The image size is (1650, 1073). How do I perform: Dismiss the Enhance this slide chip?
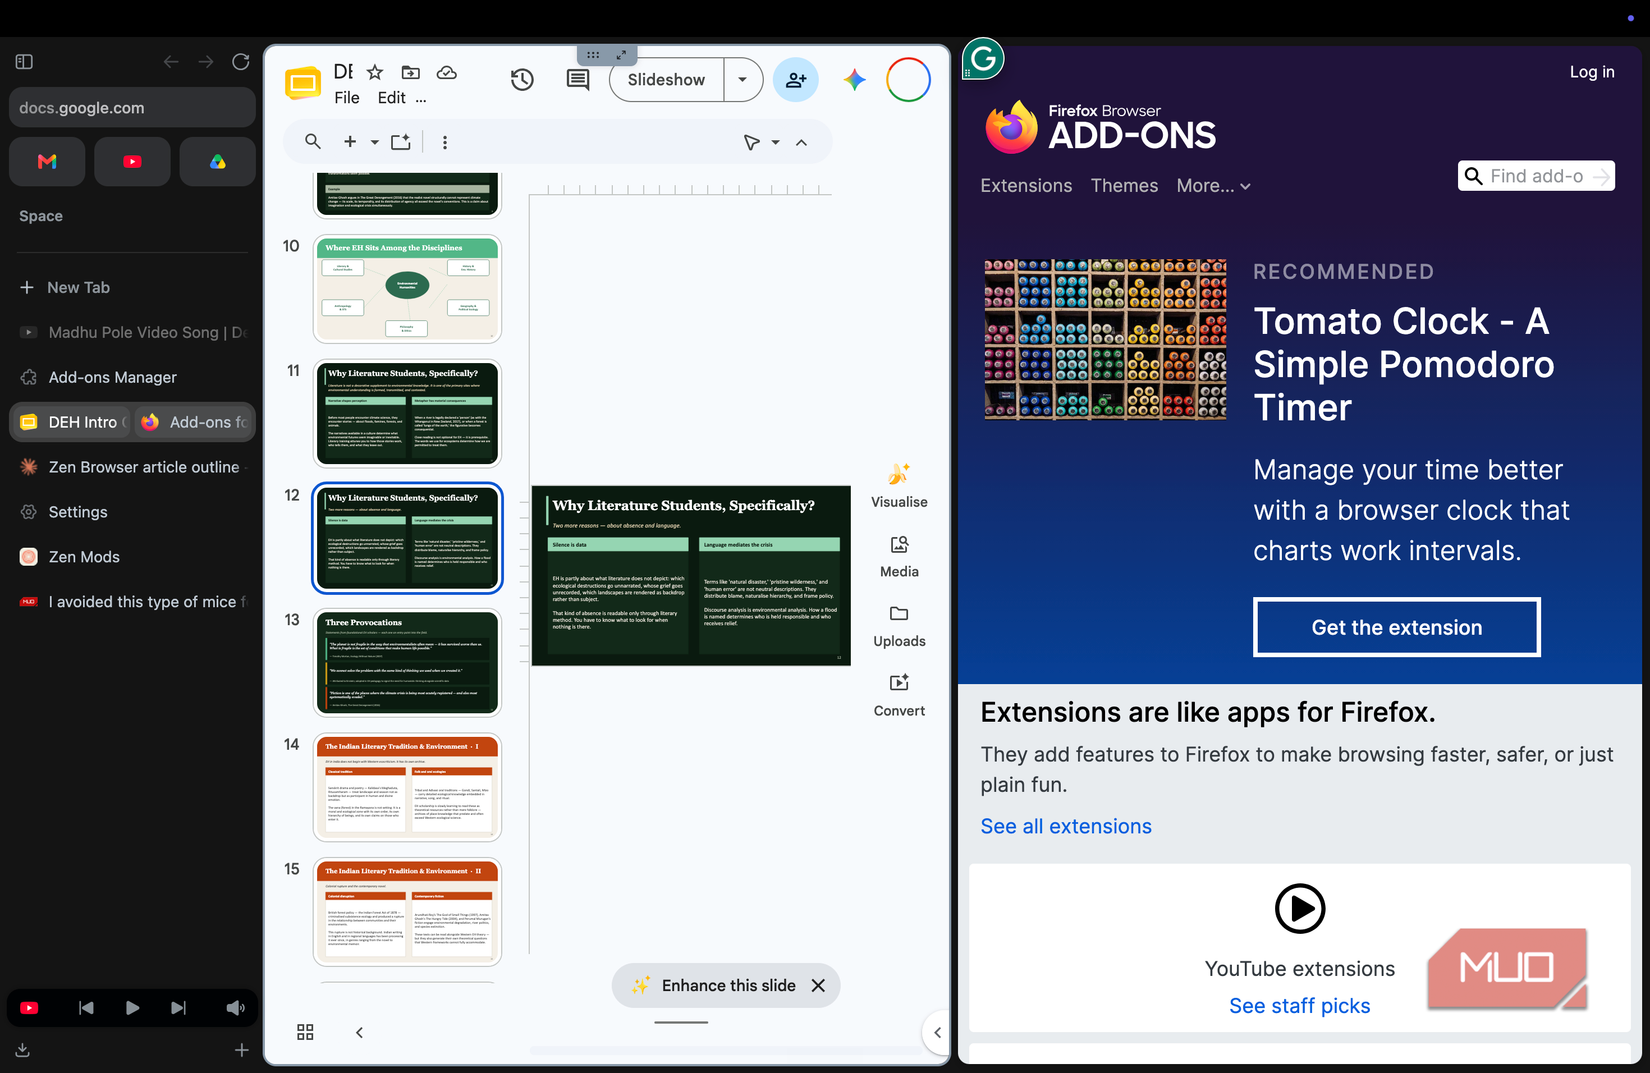point(818,986)
